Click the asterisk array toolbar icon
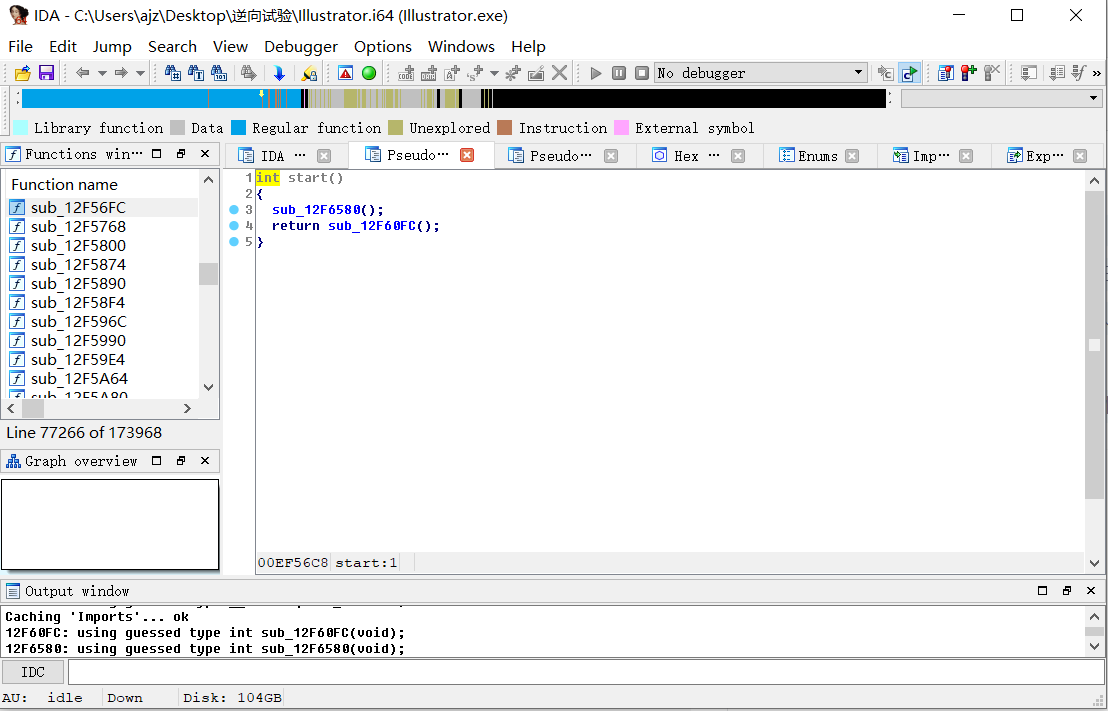The image size is (1108, 711). [x=513, y=73]
